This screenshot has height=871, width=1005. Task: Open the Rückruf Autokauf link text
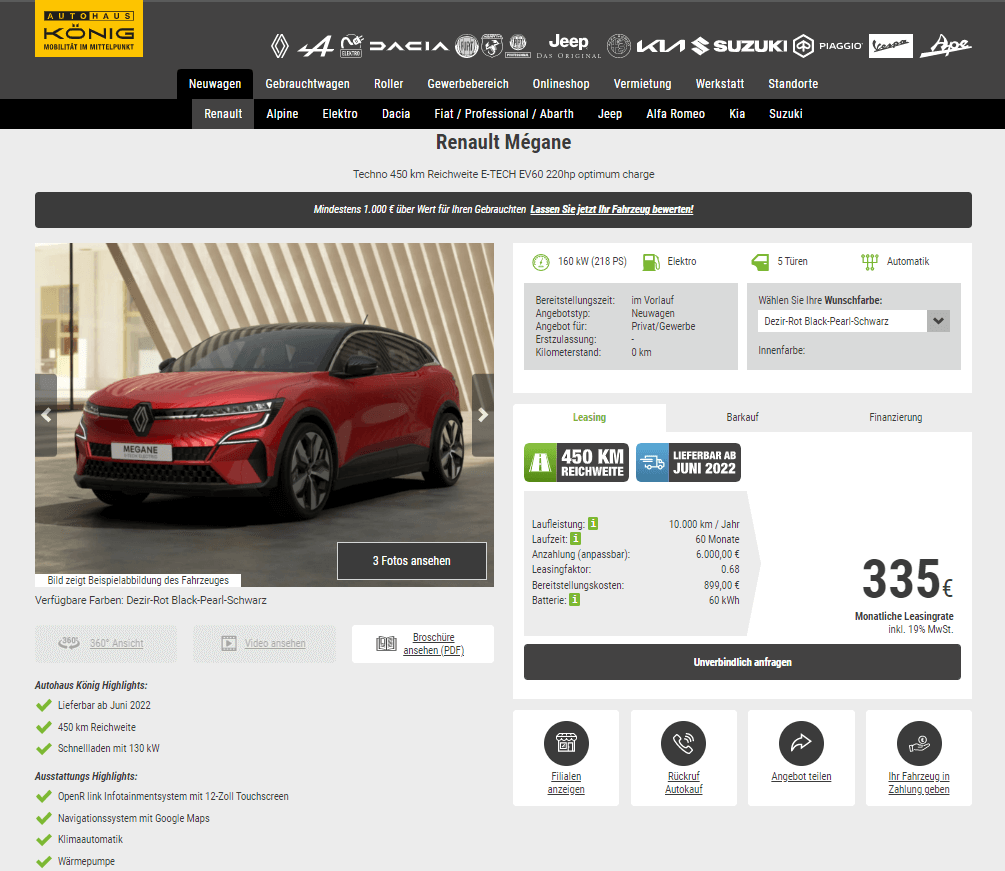(683, 783)
